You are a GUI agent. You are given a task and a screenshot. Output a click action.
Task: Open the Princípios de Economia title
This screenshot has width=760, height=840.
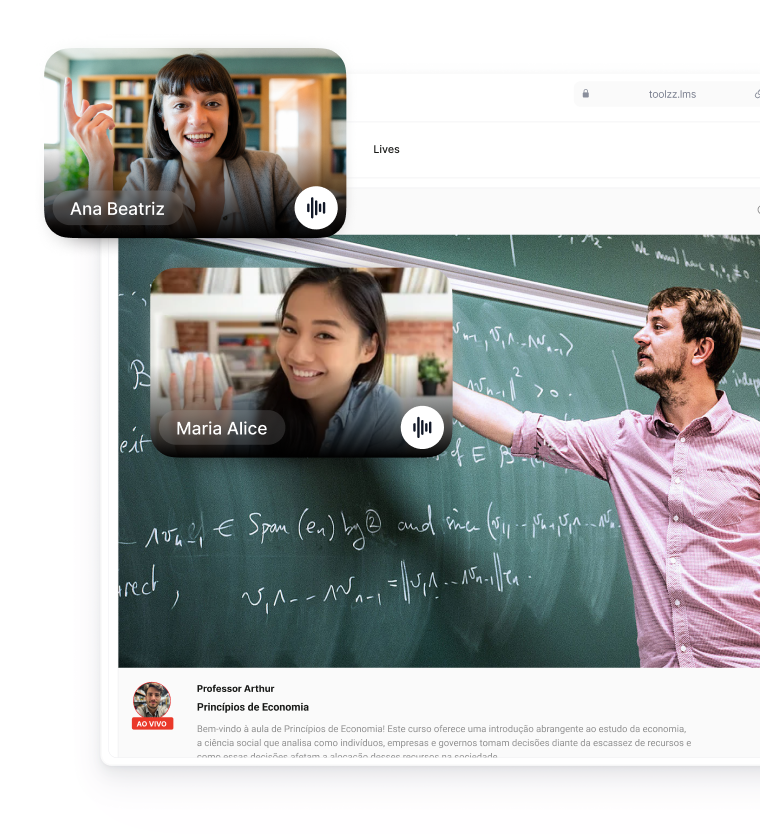pos(252,707)
